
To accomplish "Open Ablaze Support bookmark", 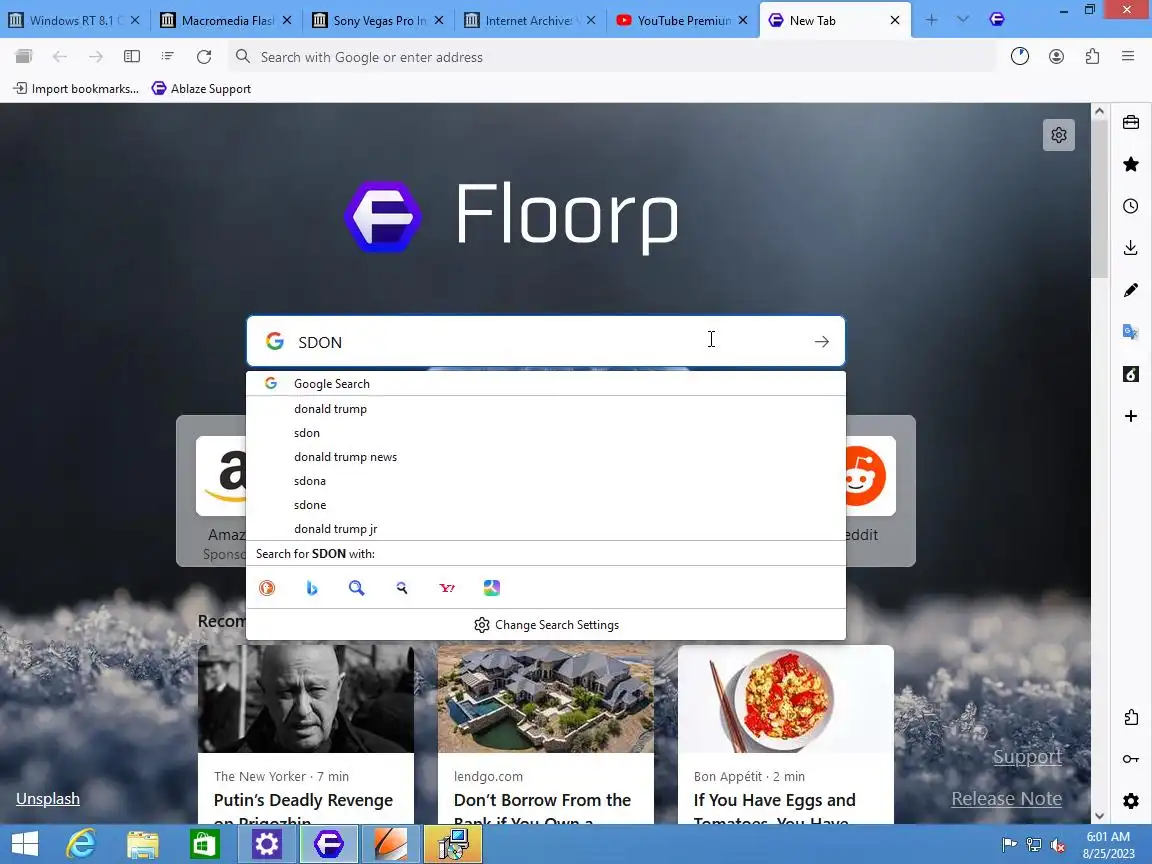I will point(201,89).
